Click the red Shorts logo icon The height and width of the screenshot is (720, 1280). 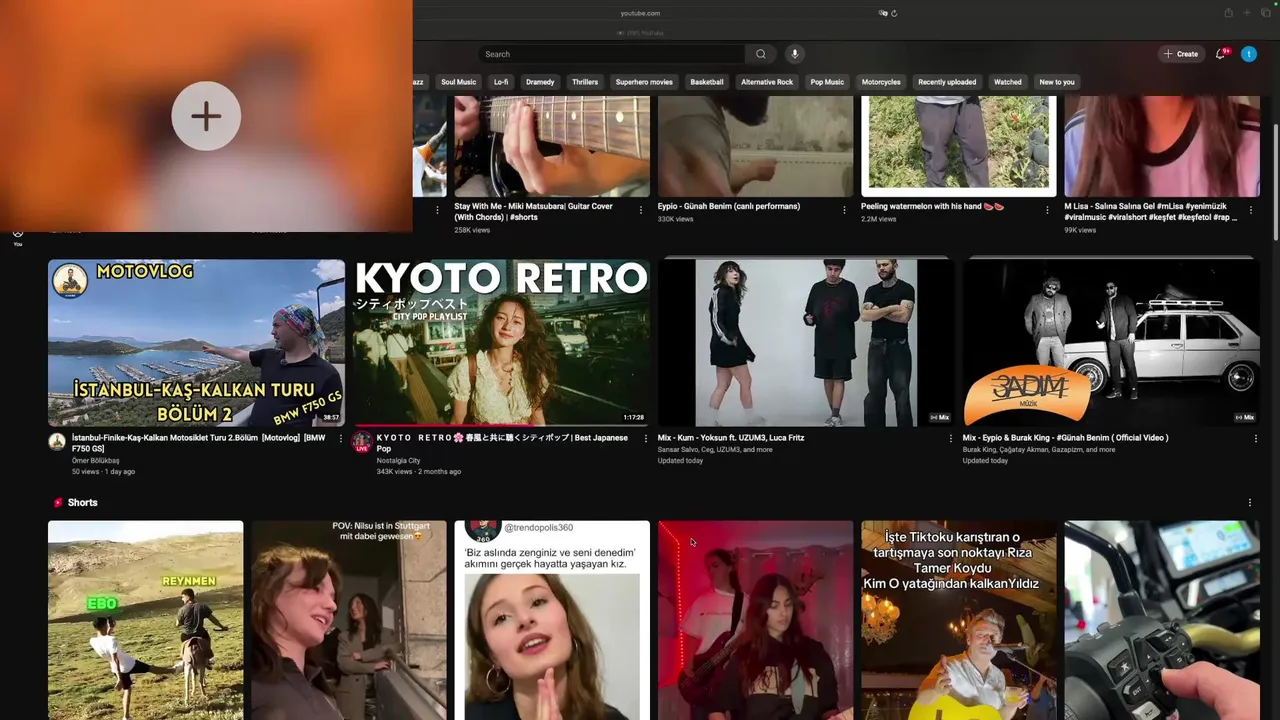click(58, 503)
